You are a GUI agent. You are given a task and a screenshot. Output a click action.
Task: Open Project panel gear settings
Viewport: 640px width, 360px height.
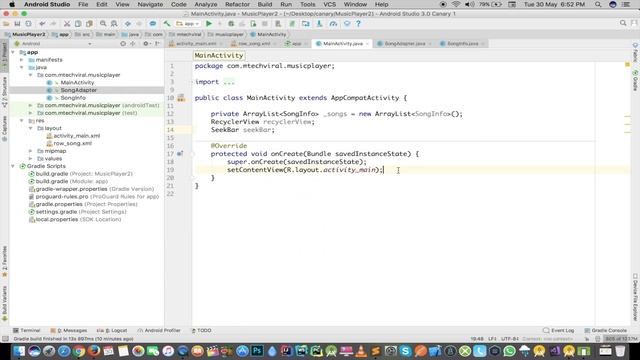point(146,43)
